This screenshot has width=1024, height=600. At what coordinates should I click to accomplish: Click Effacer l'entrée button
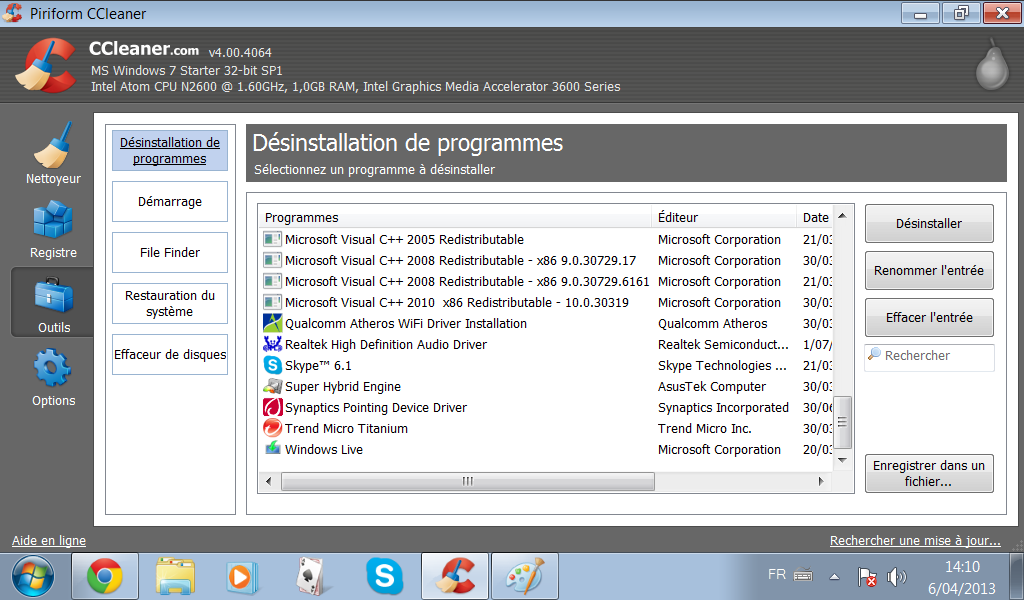pyautogui.click(x=929, y=317)
